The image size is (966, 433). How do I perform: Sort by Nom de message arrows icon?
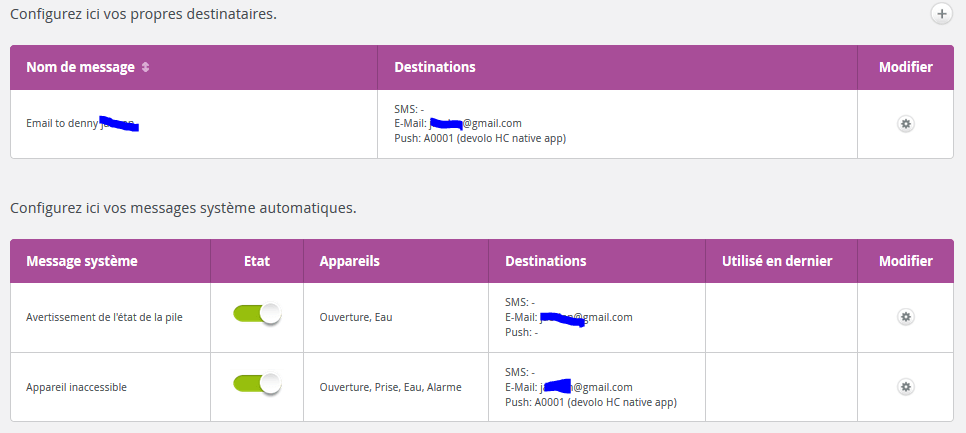pos(145,68)
